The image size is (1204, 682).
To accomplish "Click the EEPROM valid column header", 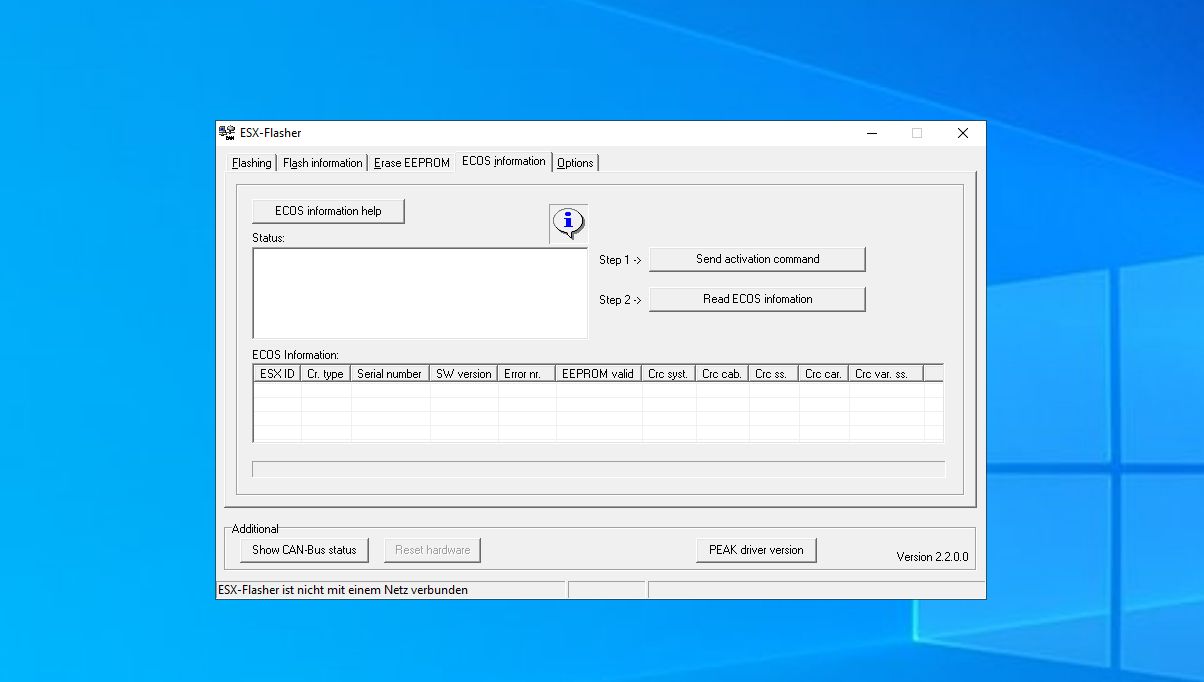I will pos(598,372).
